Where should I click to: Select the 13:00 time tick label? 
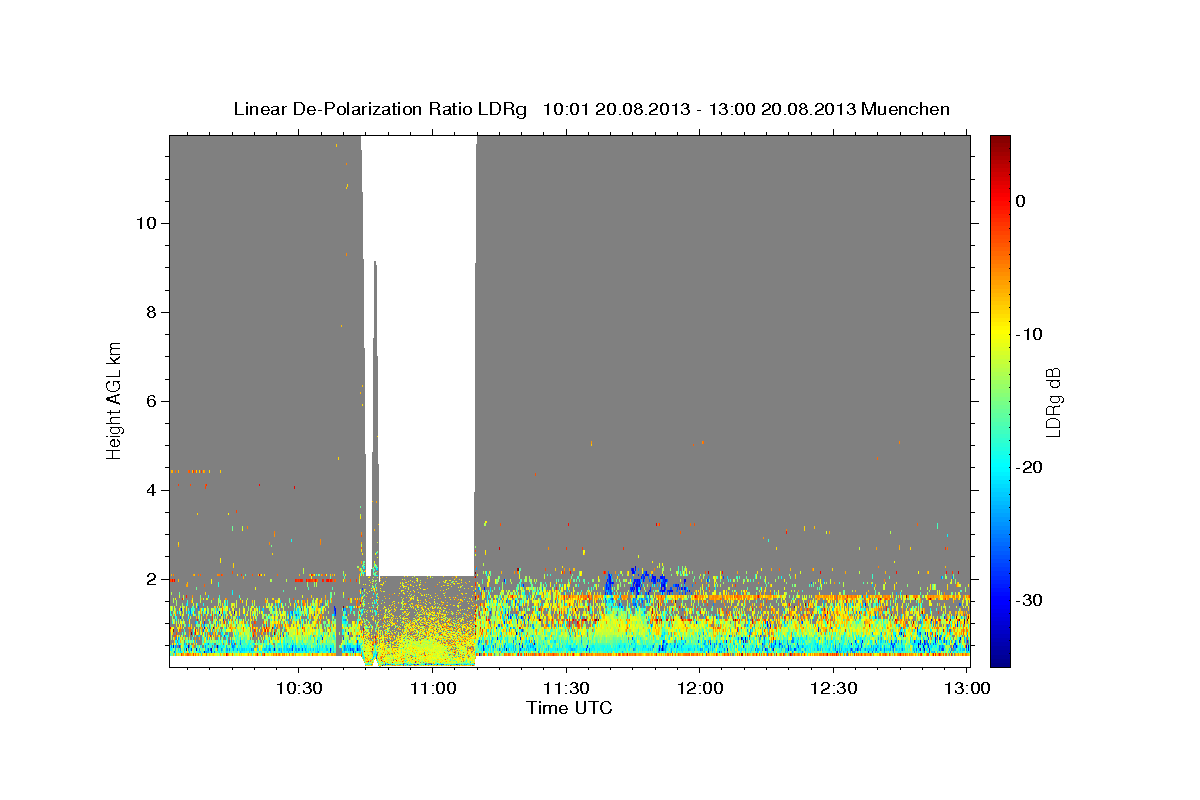[966, 689]
